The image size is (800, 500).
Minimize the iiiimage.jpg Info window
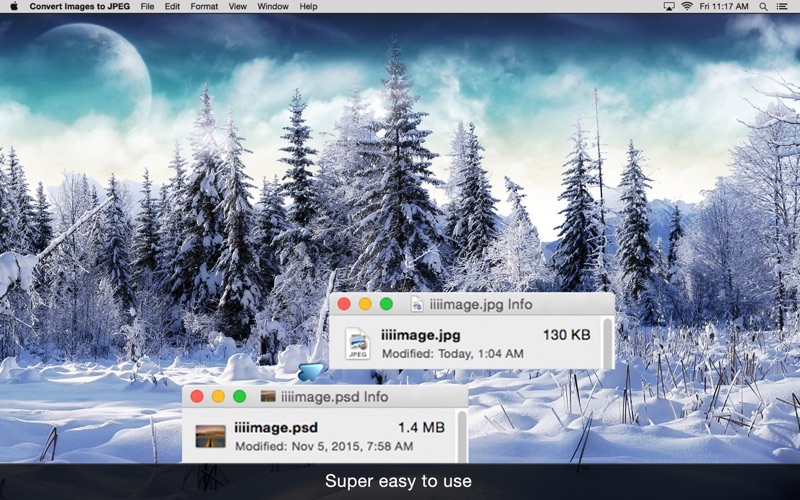[x=365, y=304]
